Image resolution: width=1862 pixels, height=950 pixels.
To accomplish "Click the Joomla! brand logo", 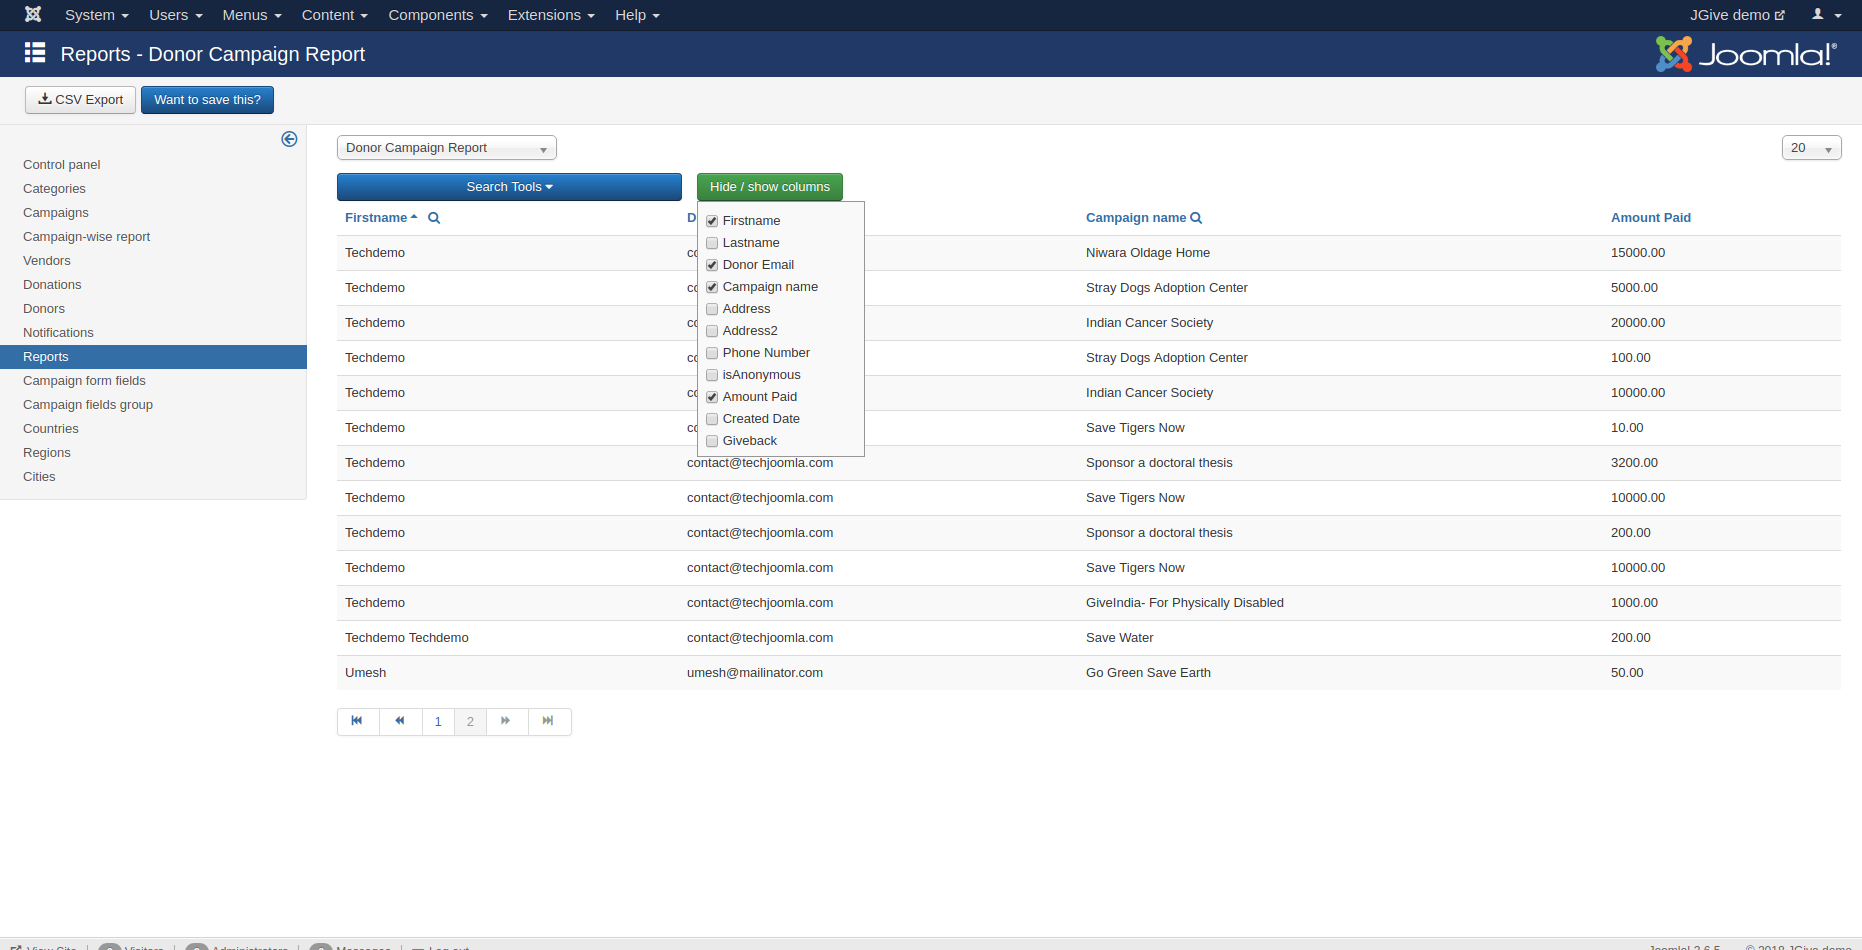I will (x=1746, y=54).
